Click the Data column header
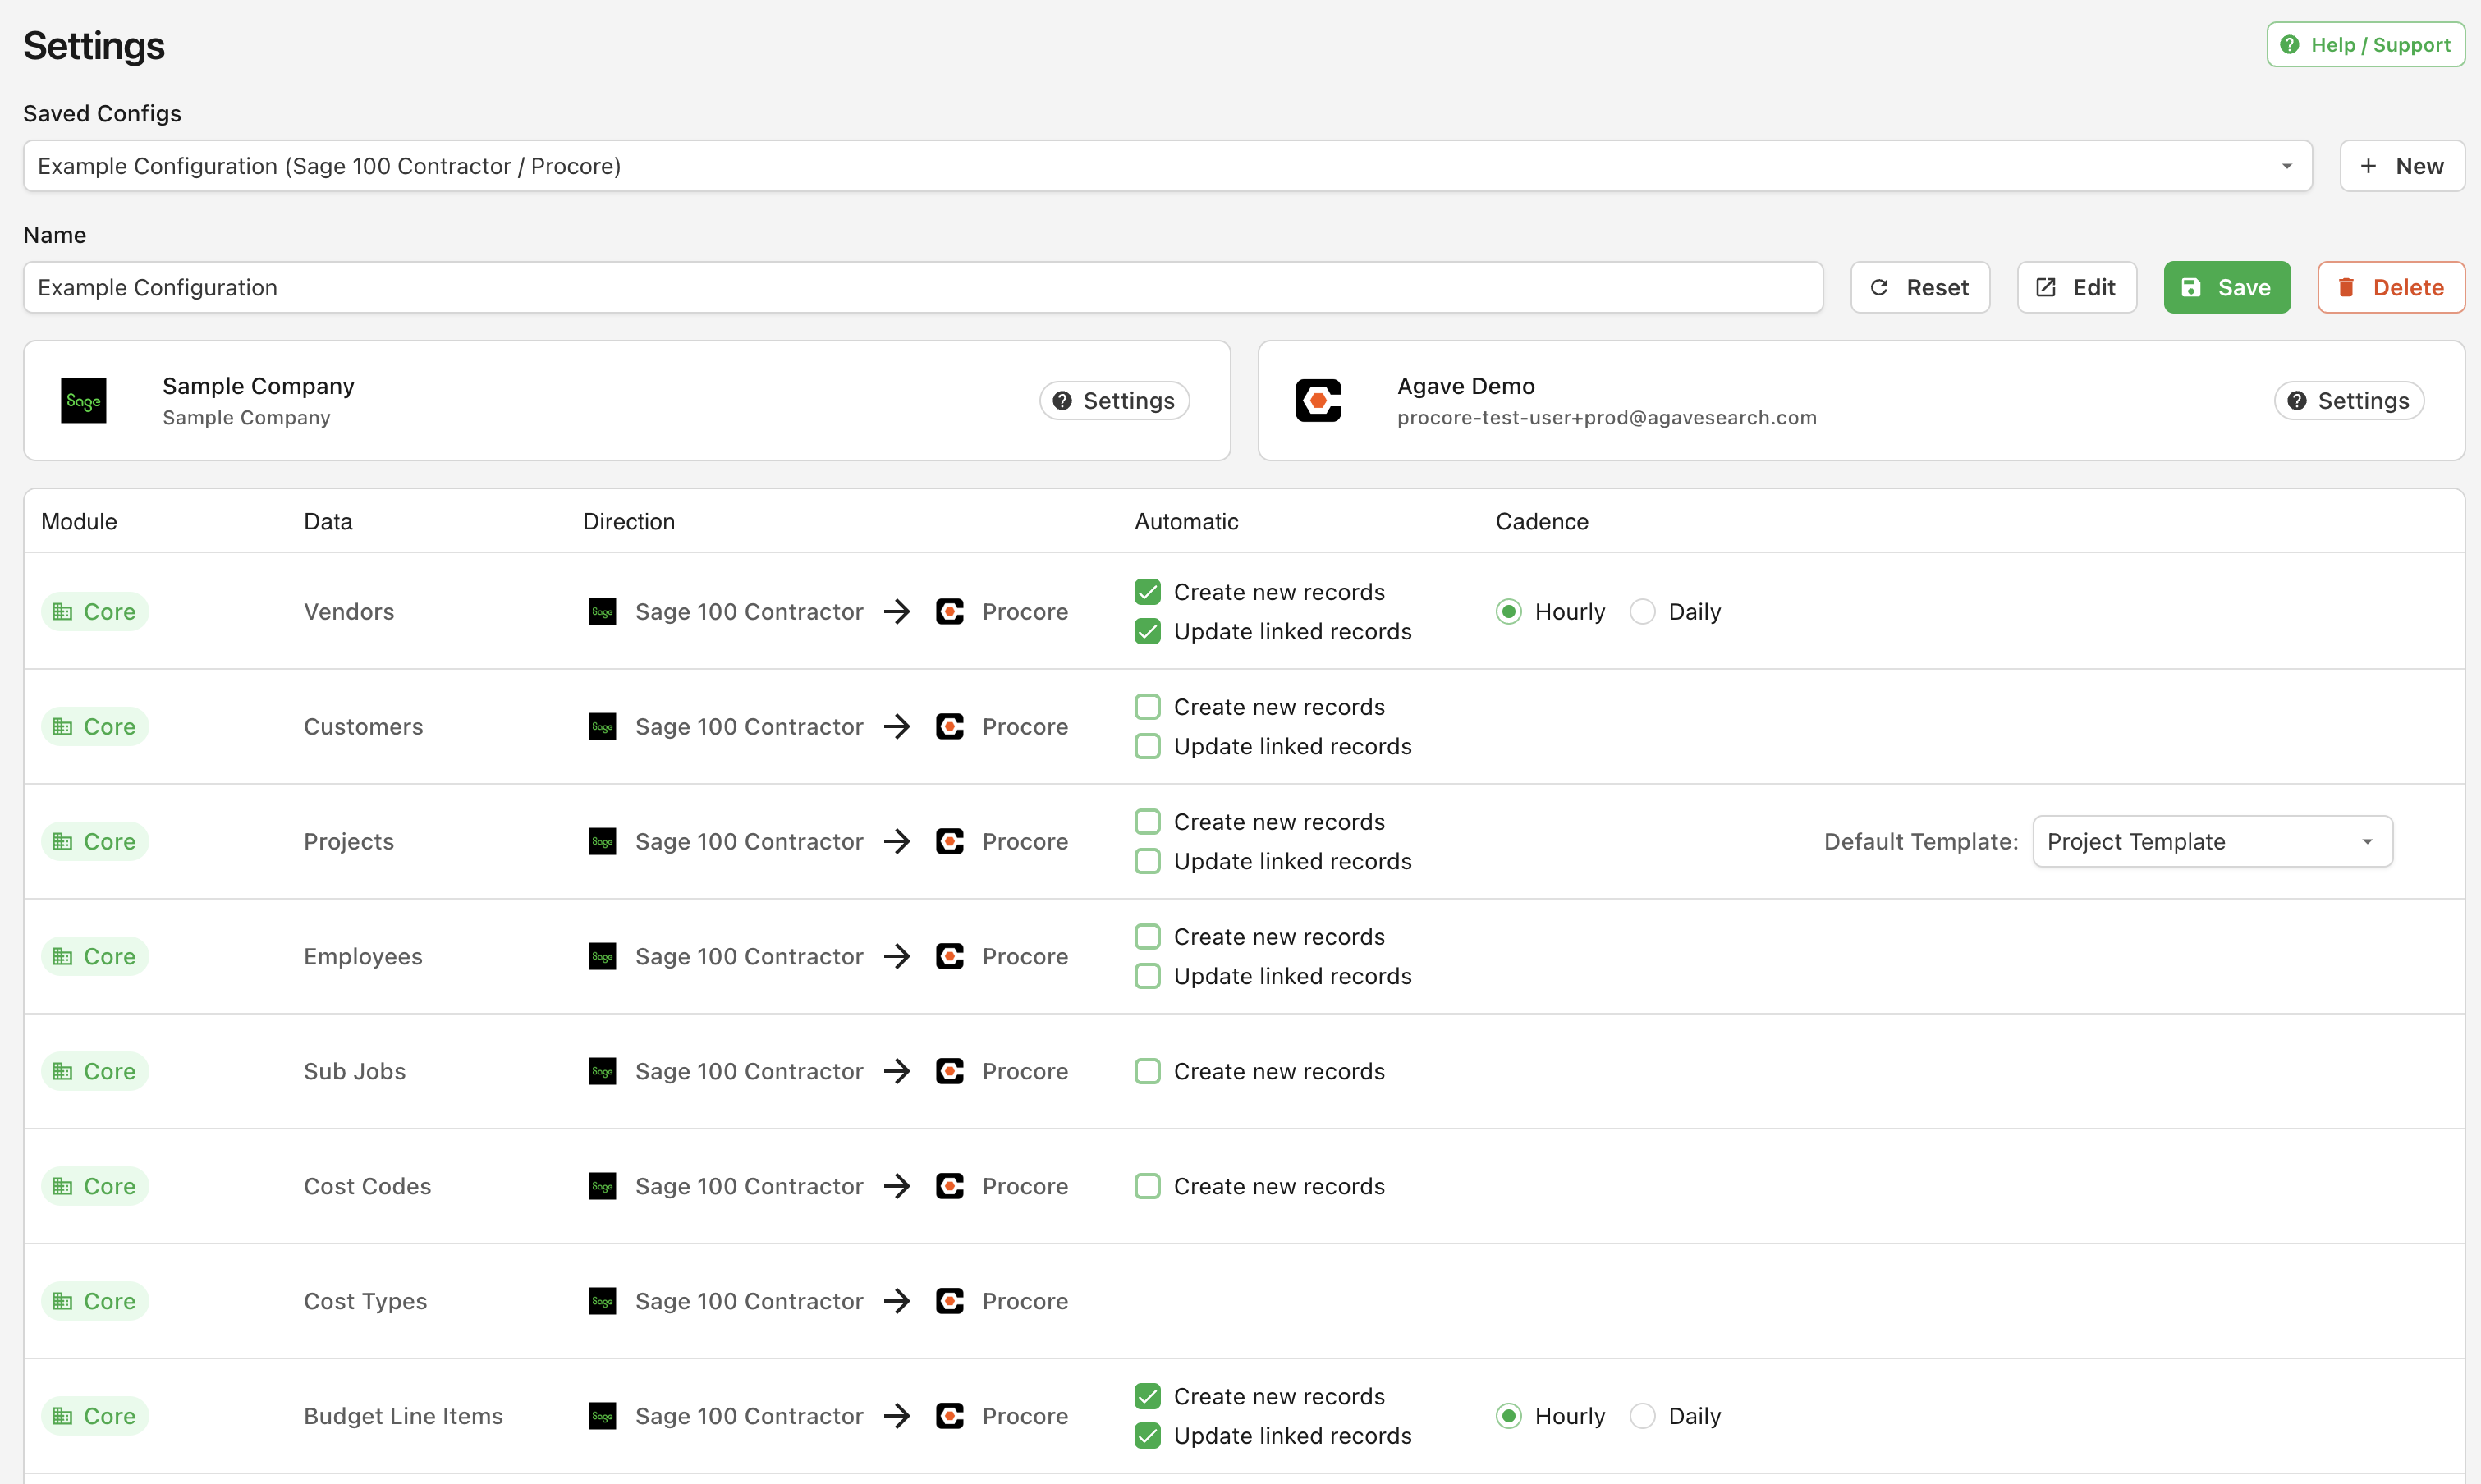This screenshot has width=2481, height=1484. (328, 521)
